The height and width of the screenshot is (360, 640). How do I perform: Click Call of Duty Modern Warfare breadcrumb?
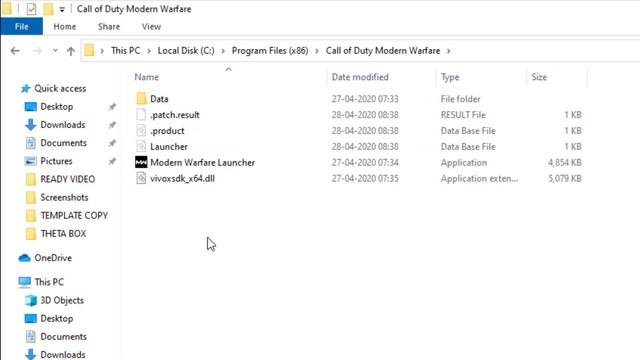click(383, 51)
